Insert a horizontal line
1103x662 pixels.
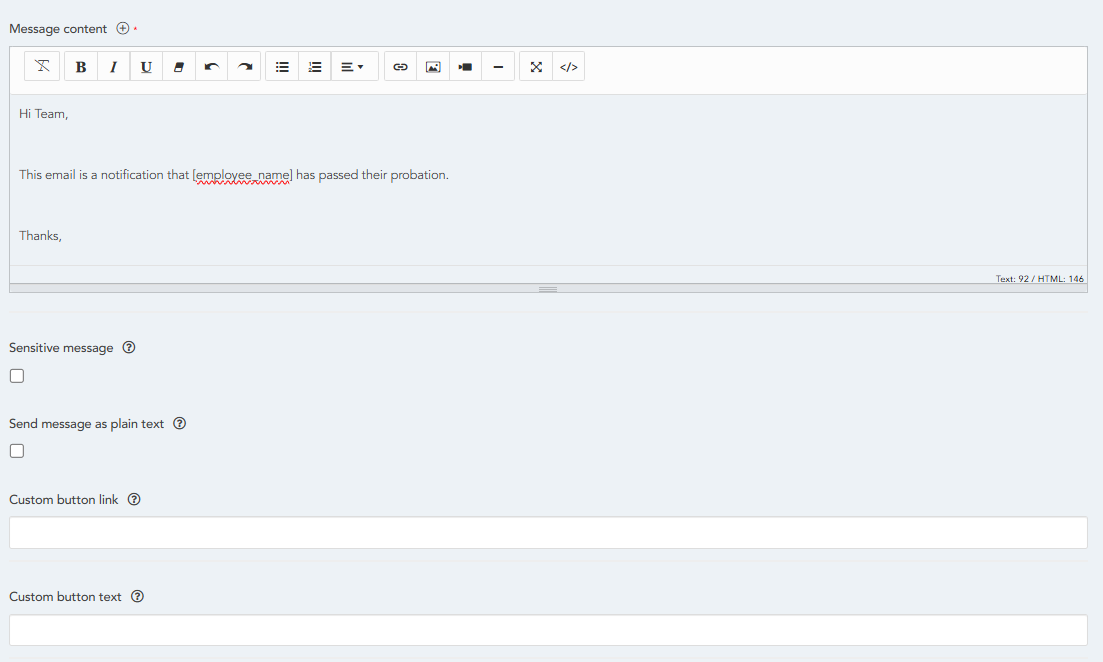click(498, 67)
